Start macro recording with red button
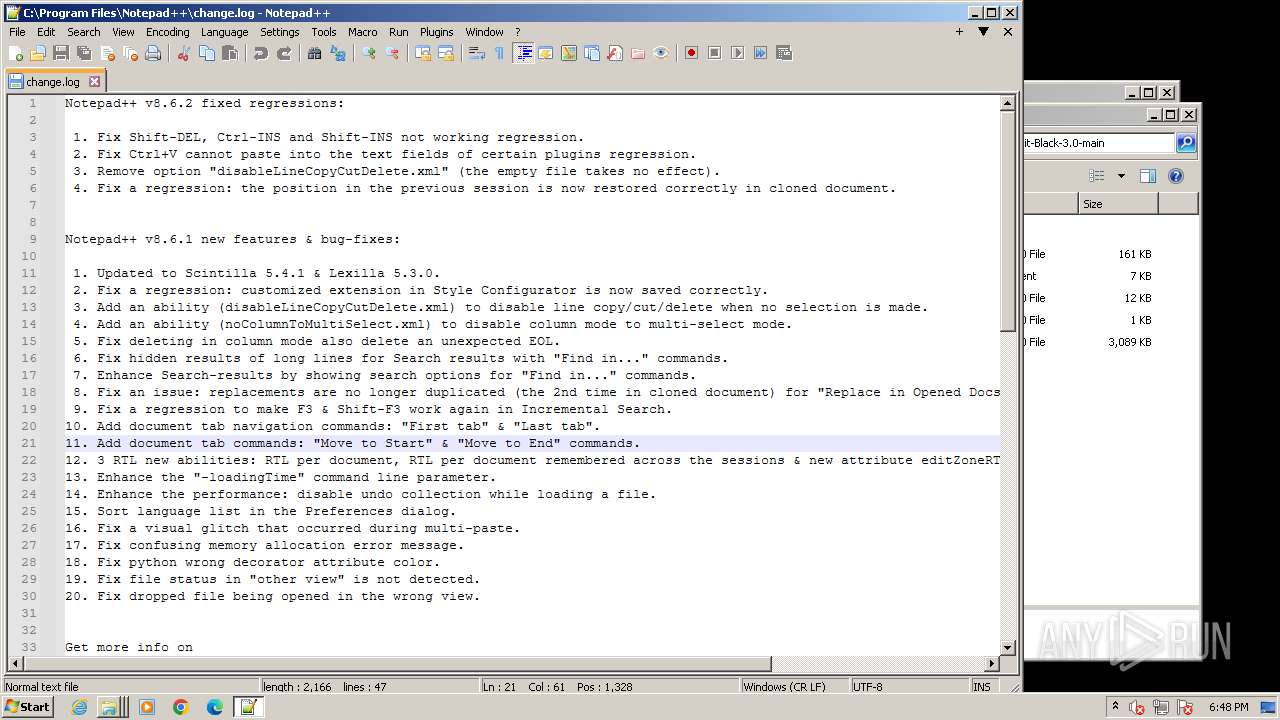Image resolution: width=1280 pixels, height=720 pixels. pos(691,53)
